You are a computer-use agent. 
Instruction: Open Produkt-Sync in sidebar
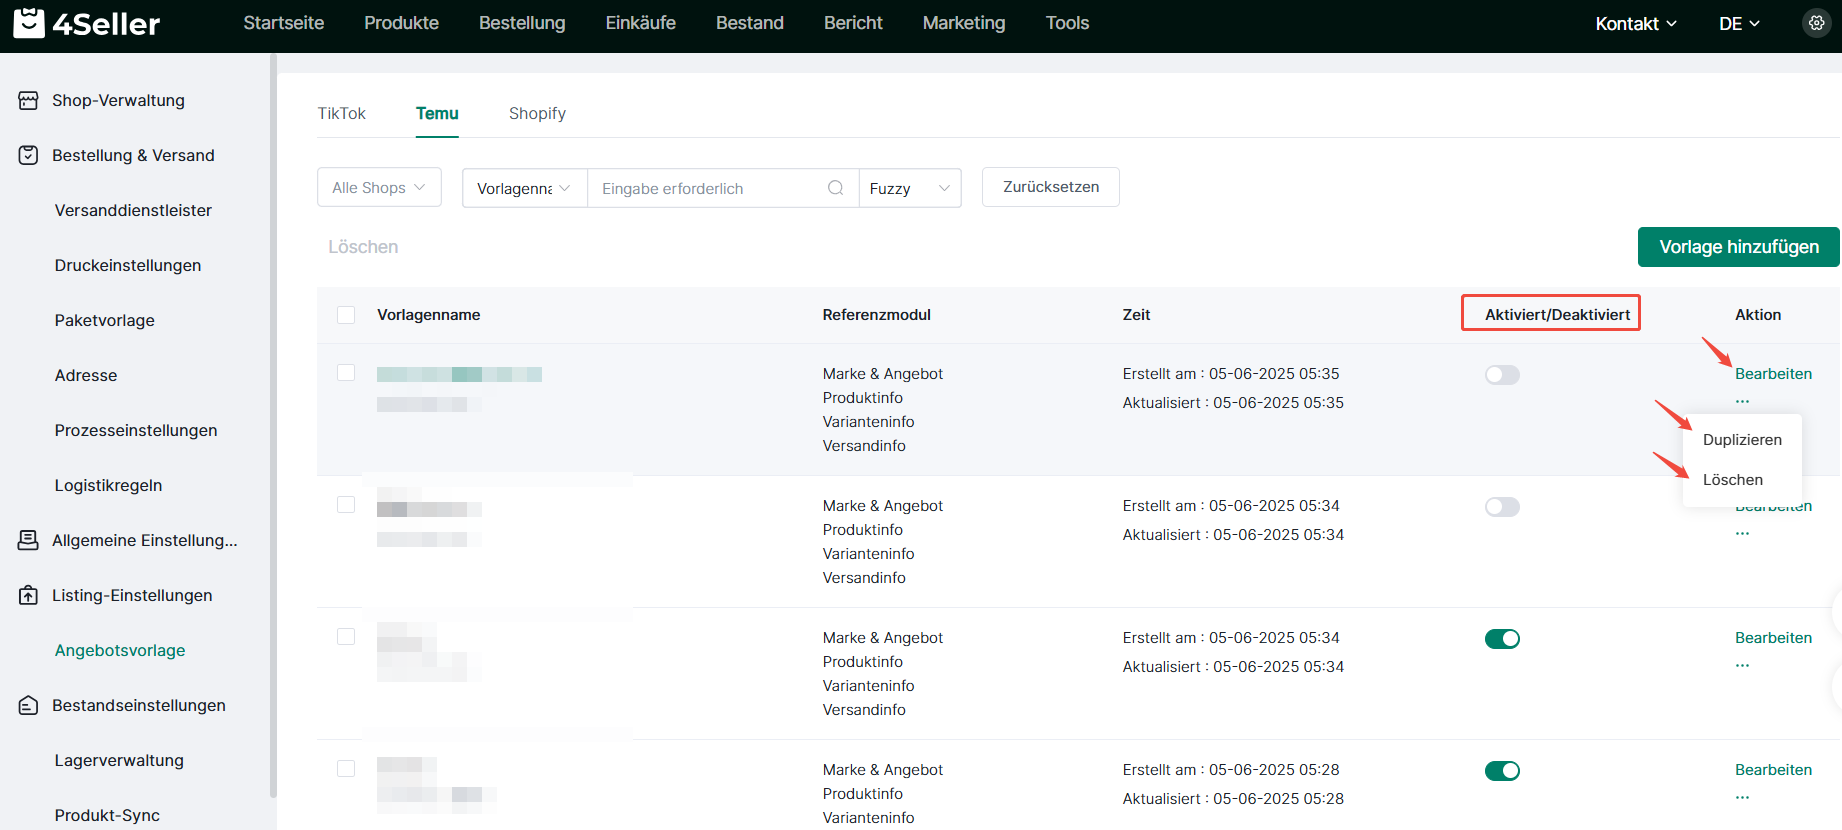(x=107, y=815)
